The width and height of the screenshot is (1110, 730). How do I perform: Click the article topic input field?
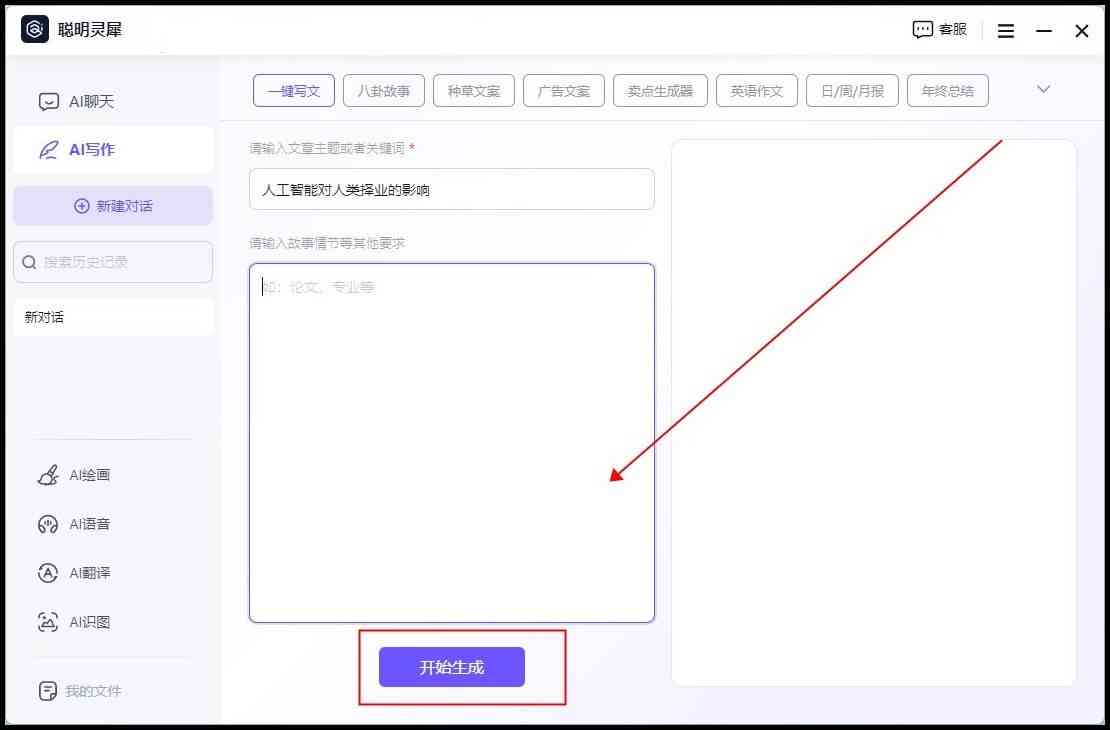tap(451, 189)
